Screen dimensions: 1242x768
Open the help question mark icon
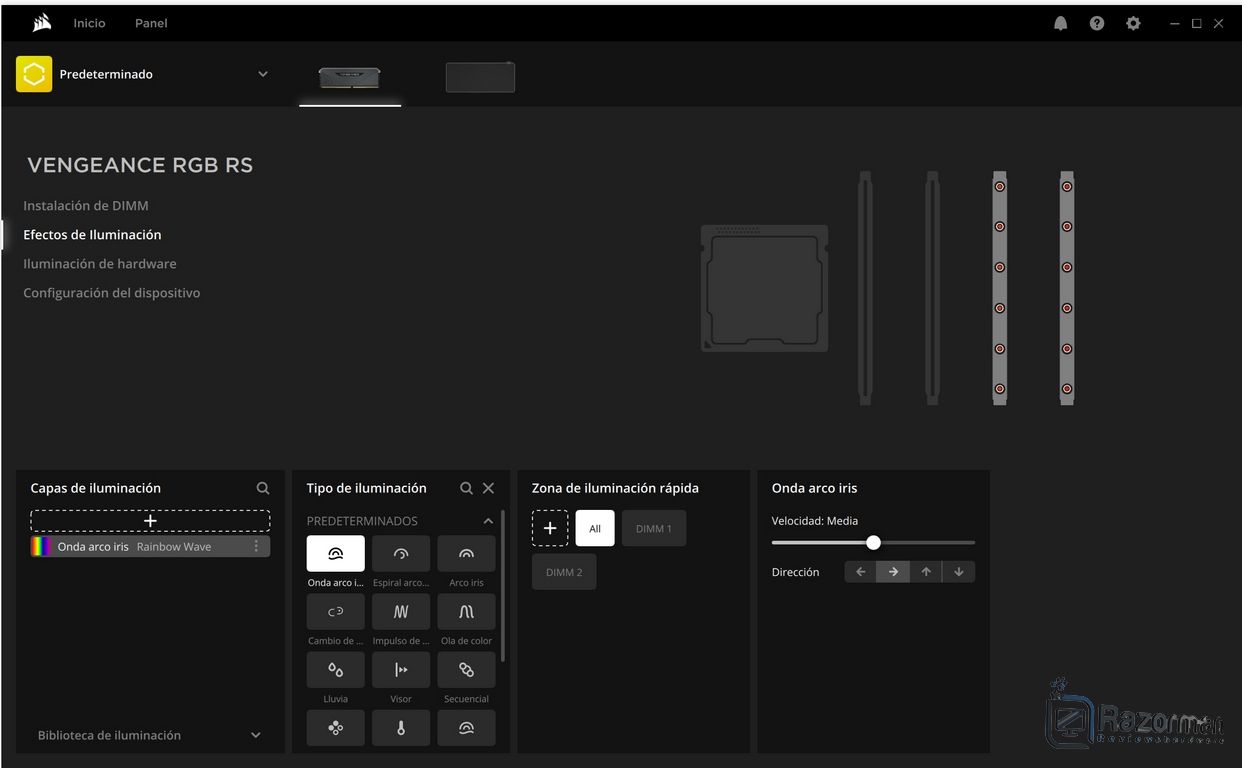[1097, 23]
